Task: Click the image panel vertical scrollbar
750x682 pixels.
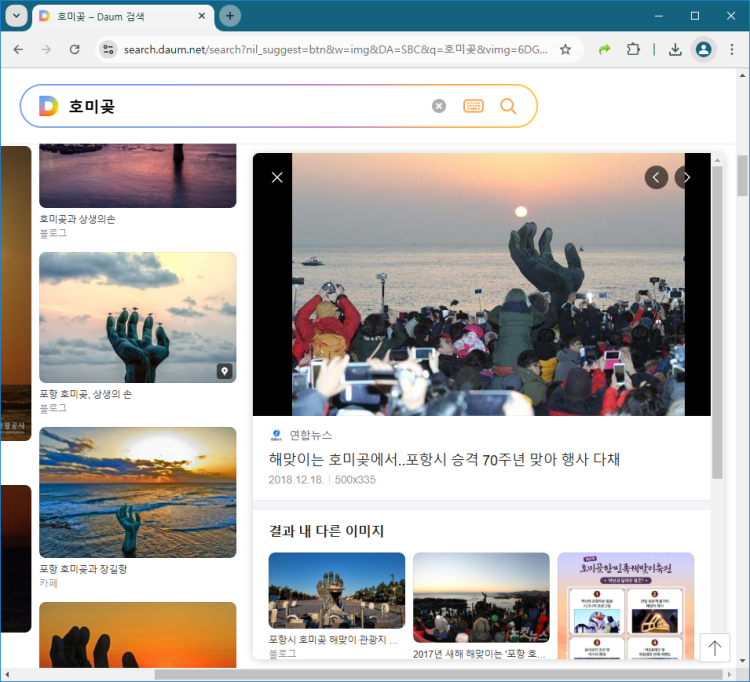Action: click(717, 321)
